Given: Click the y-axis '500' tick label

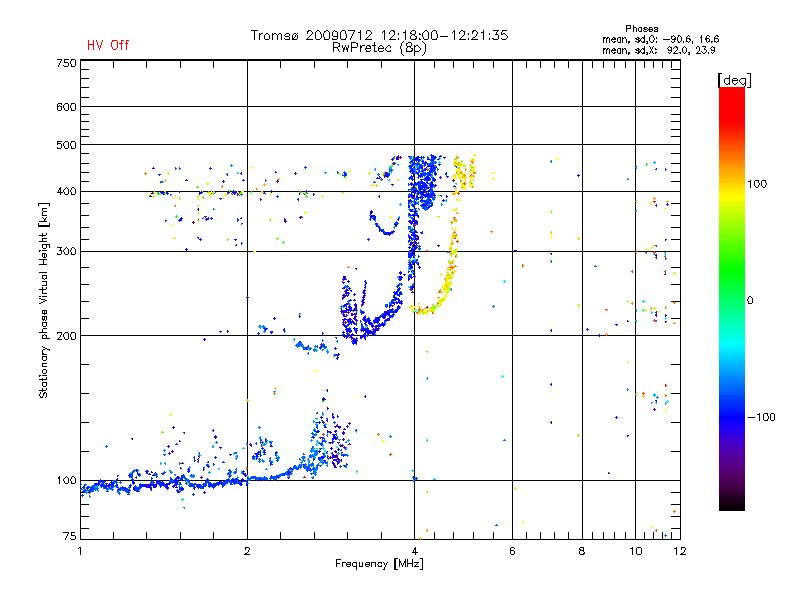Looking at the screenshot, I should [x=66, y=145].
